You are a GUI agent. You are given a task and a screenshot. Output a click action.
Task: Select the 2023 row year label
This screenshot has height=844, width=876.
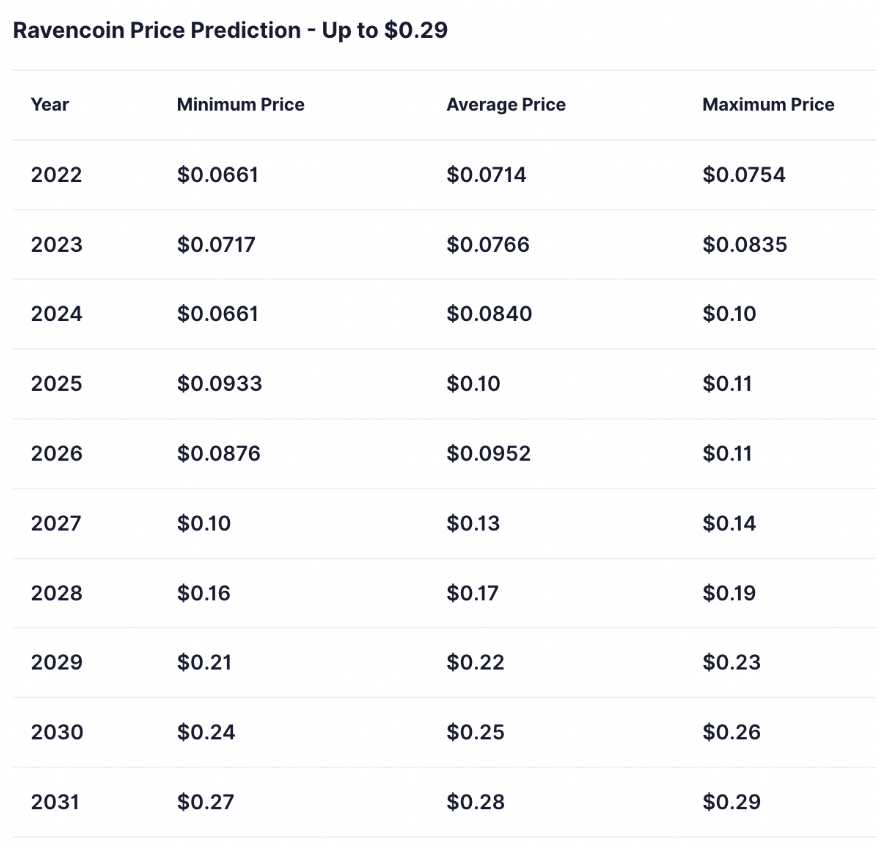[x=56, y=245]
